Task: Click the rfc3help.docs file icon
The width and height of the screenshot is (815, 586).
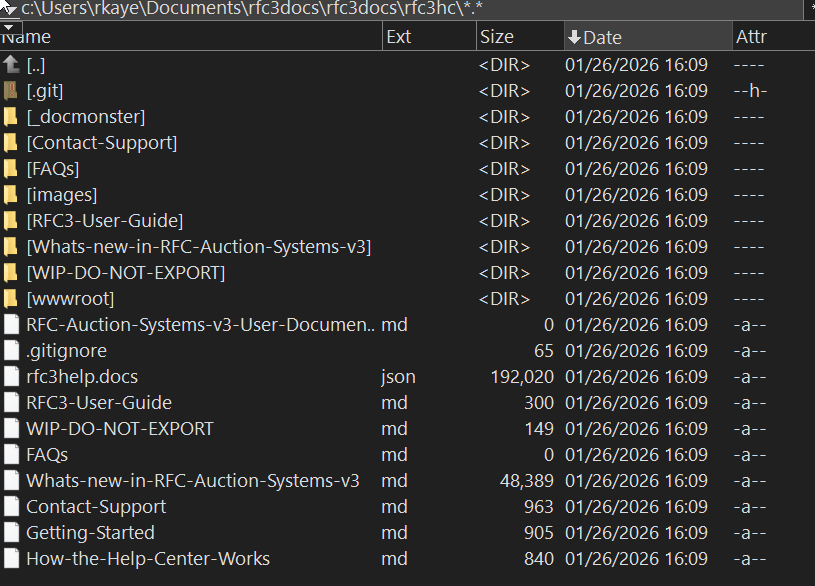Action: pos(11,377)
